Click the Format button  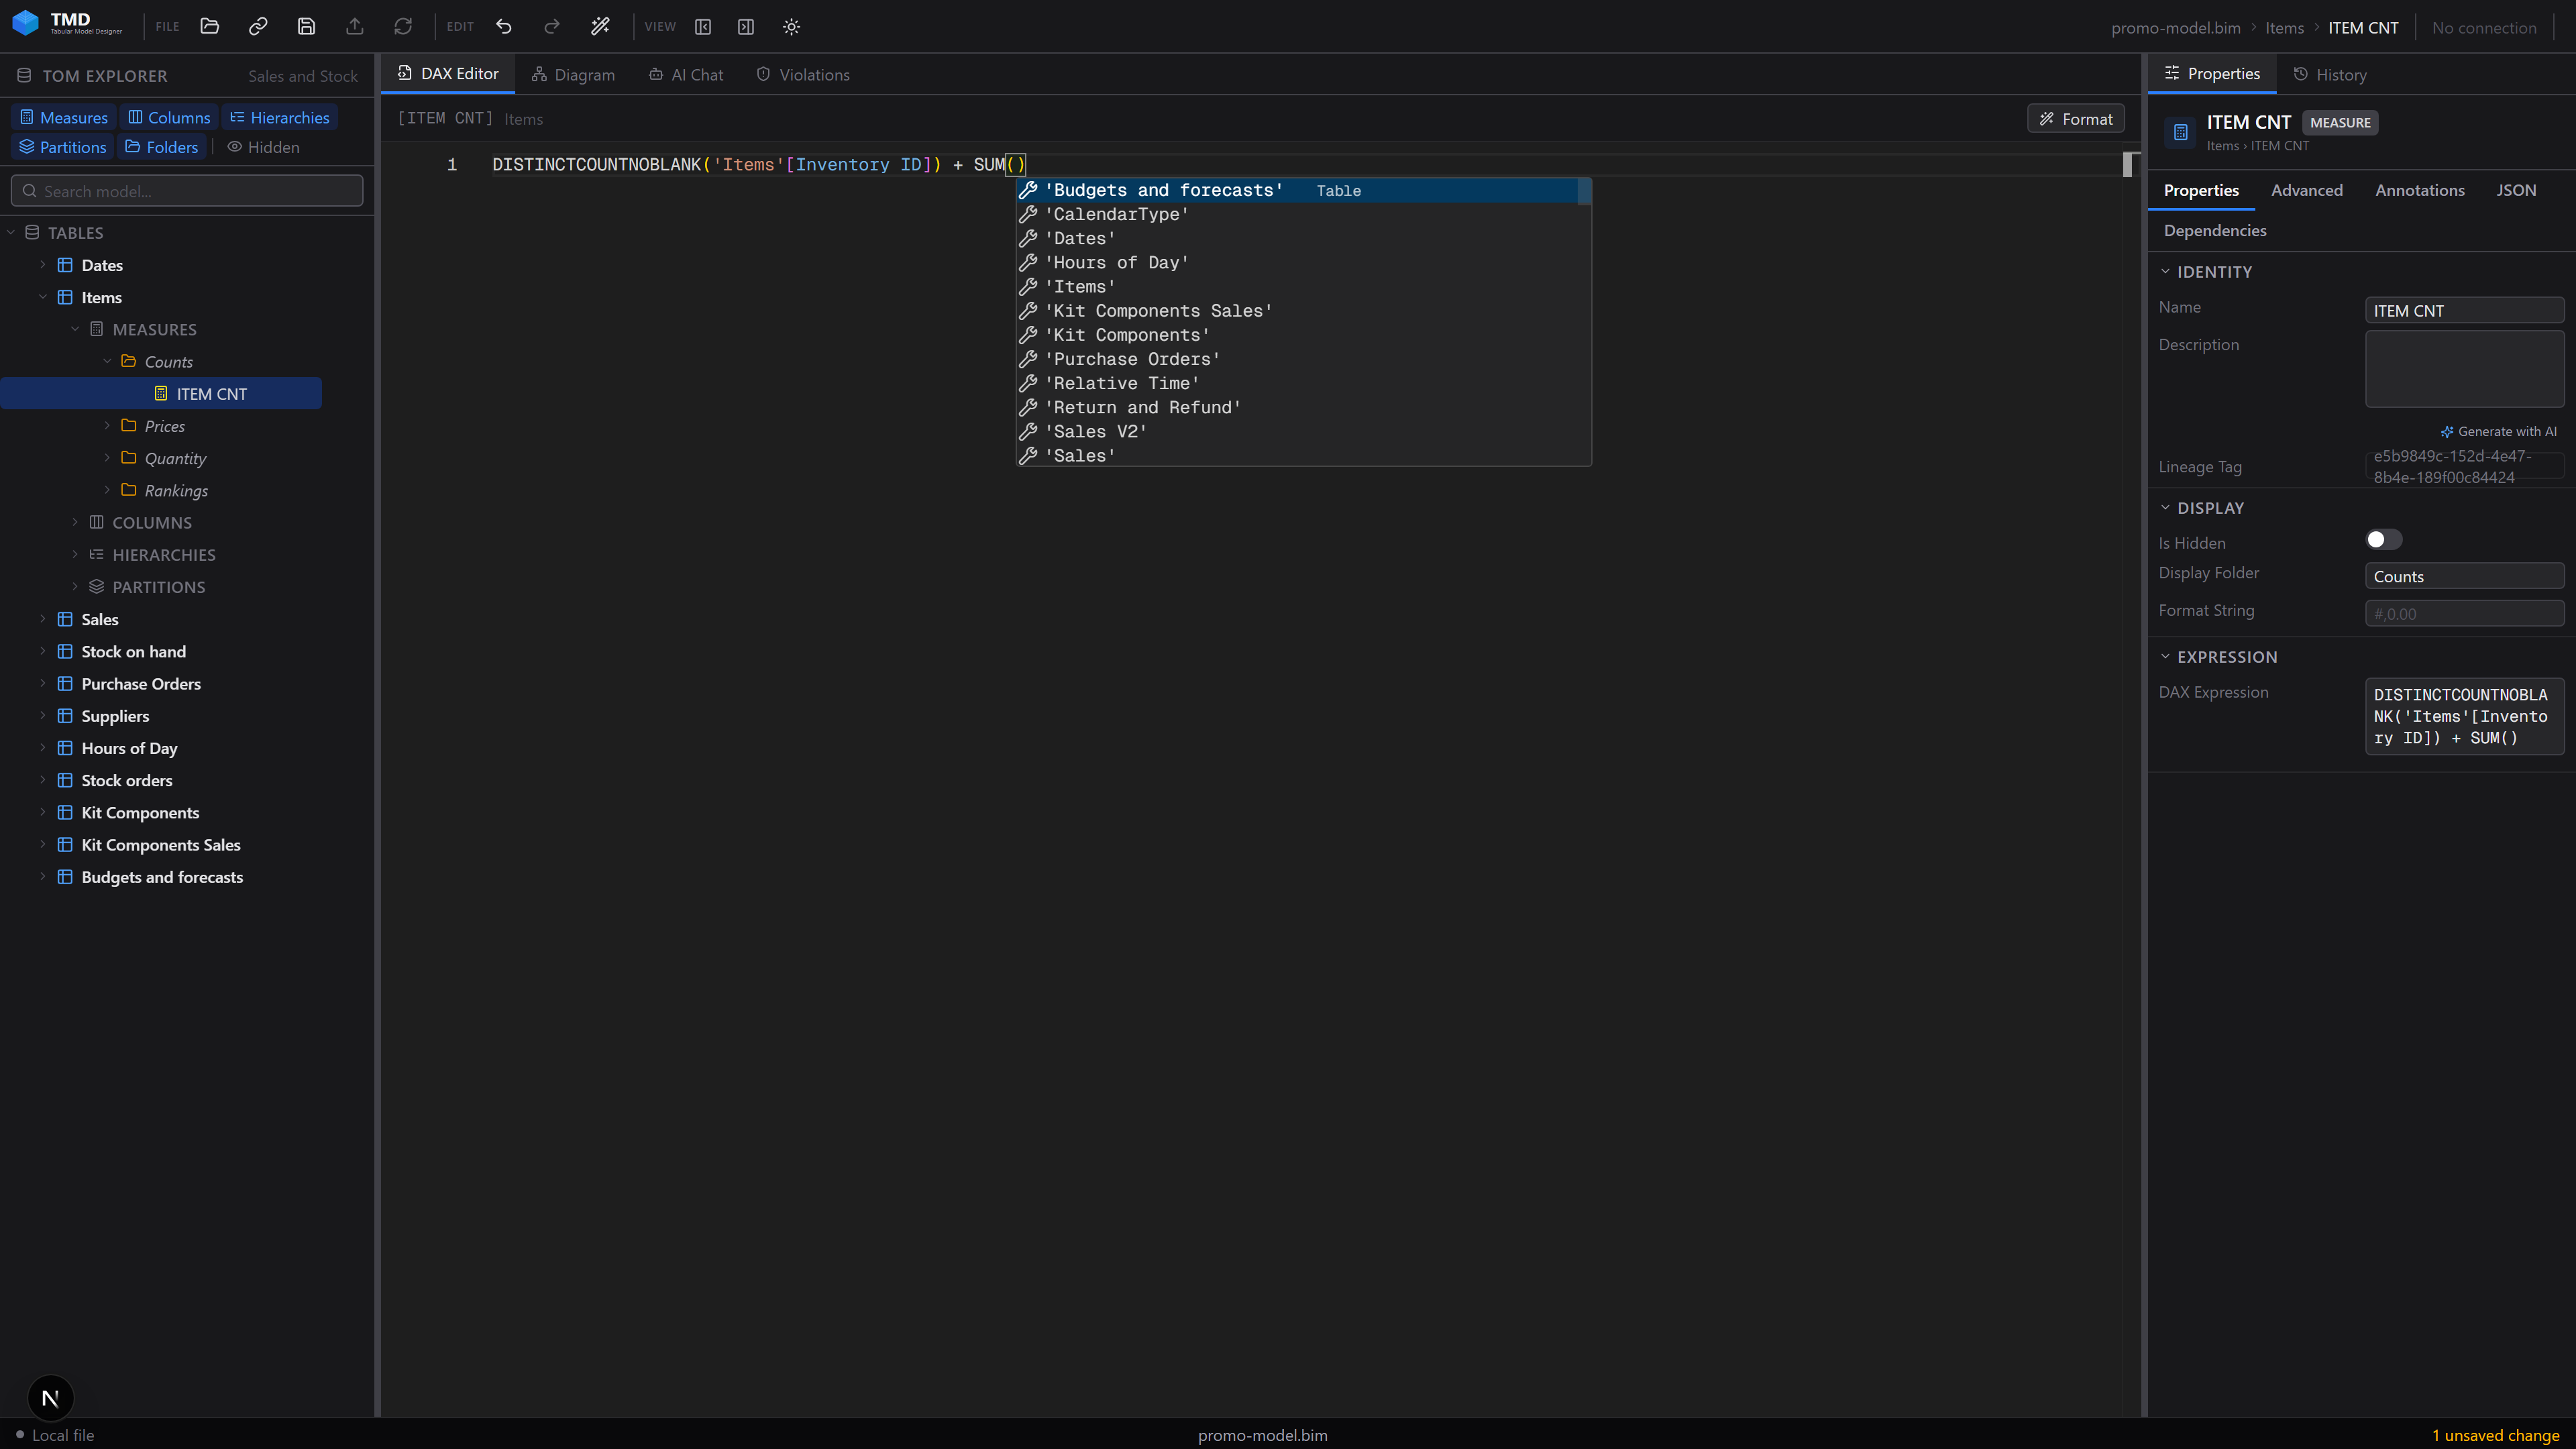[2076, 119]
